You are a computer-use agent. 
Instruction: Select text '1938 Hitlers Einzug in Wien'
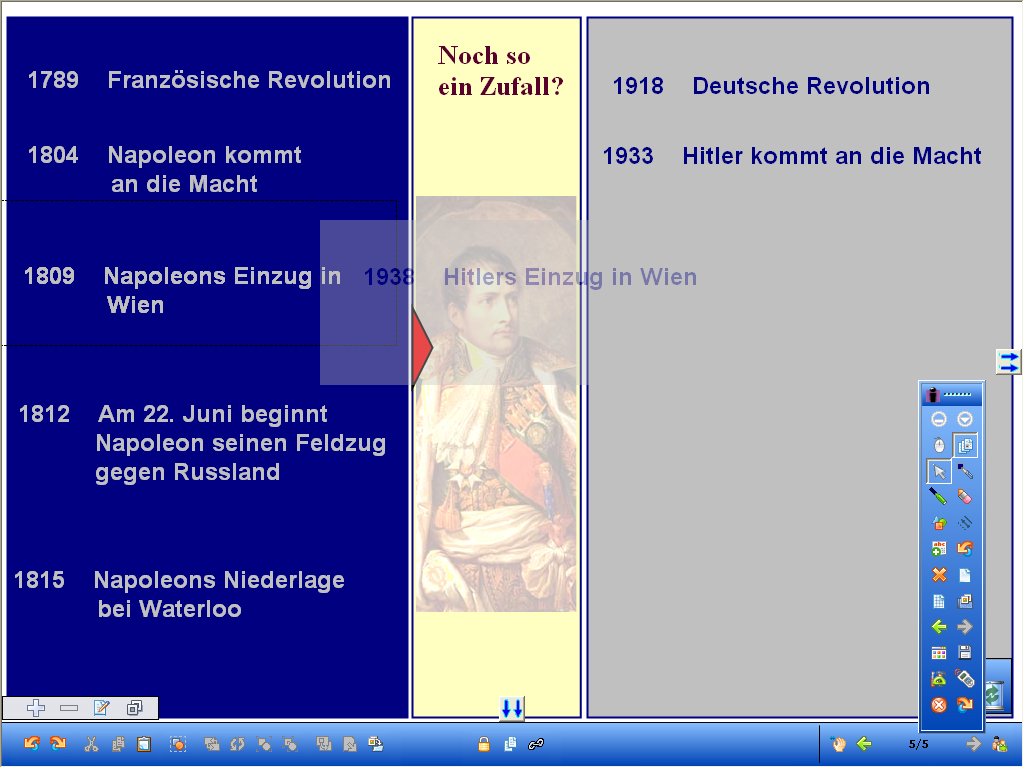[x=530, y=277]
